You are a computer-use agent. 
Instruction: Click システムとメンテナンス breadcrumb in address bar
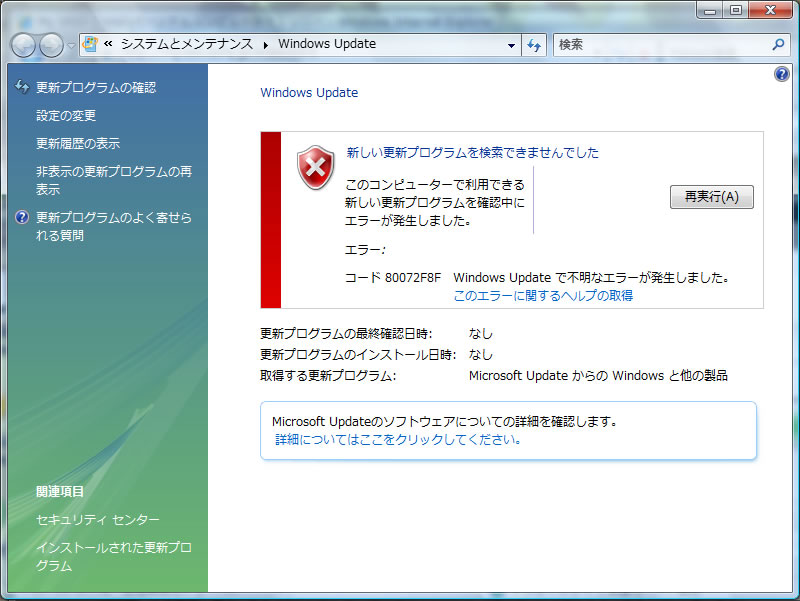[x=187, y=44]
